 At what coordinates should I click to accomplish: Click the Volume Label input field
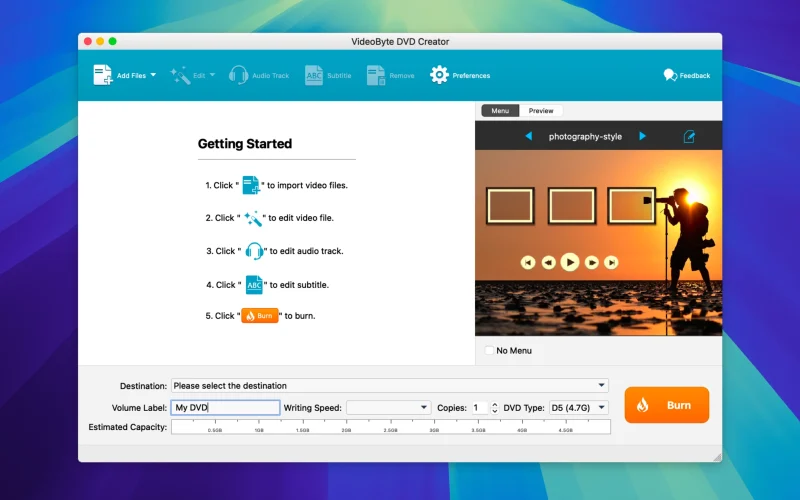pyautogui.click(x=226, y=408)
